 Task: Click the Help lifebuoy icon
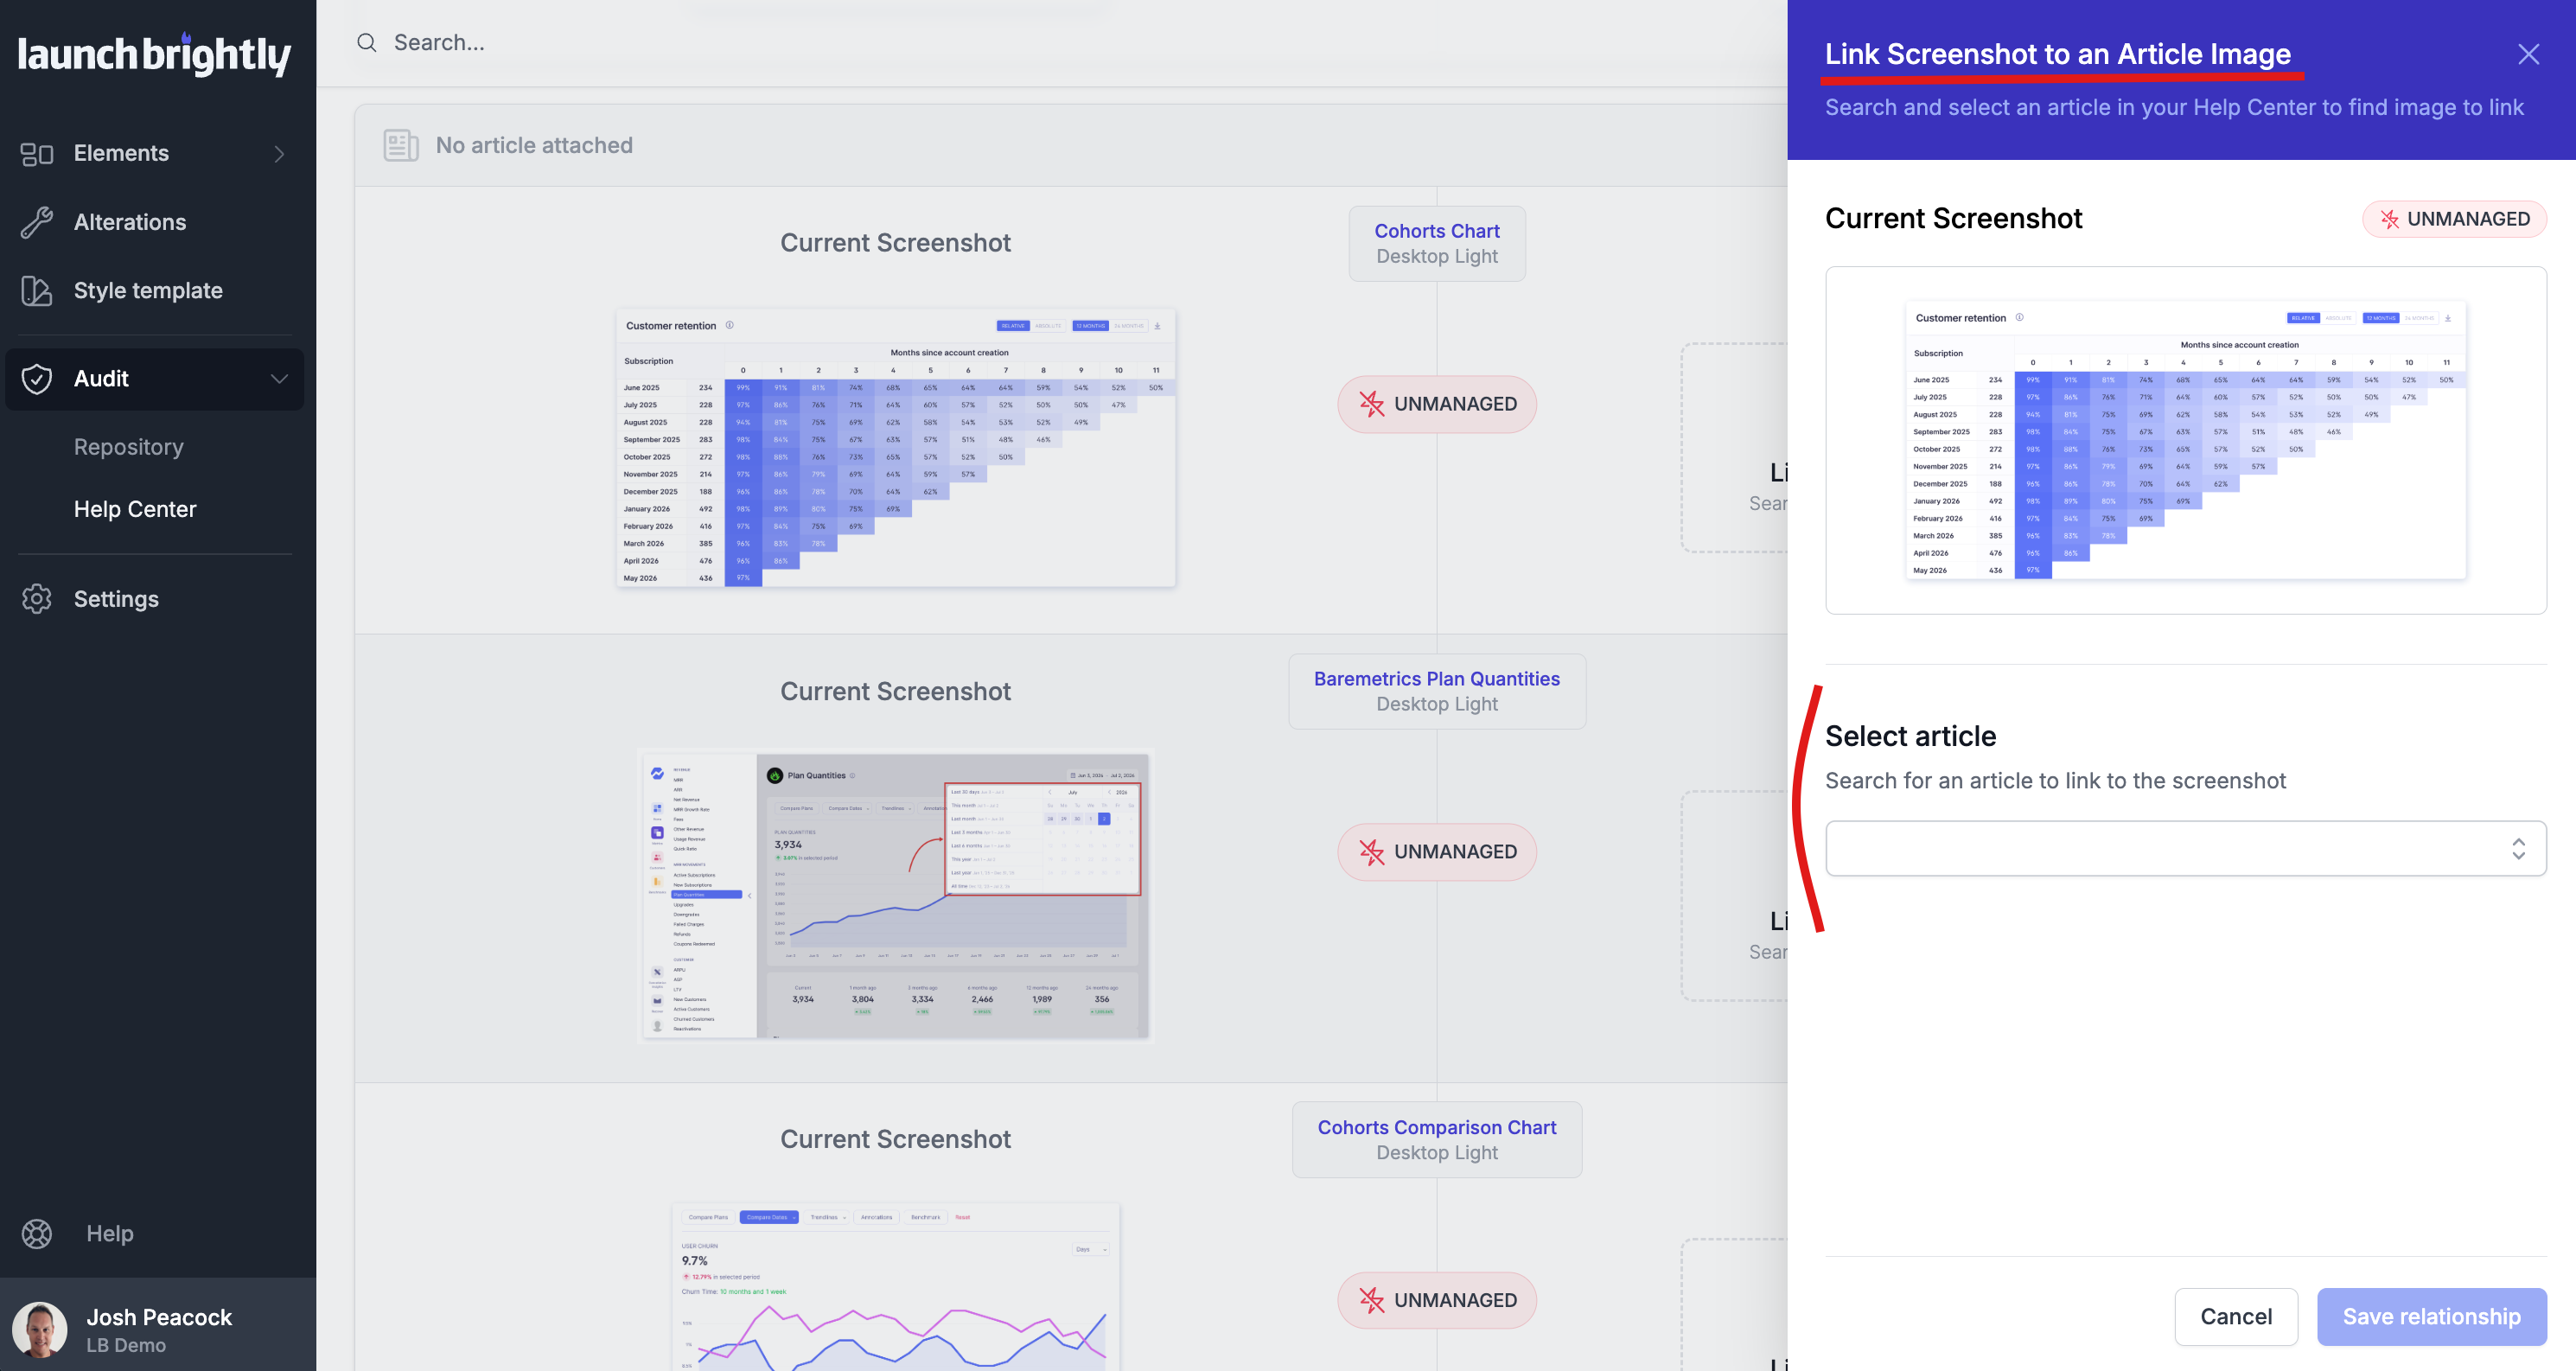(37, 1234)
